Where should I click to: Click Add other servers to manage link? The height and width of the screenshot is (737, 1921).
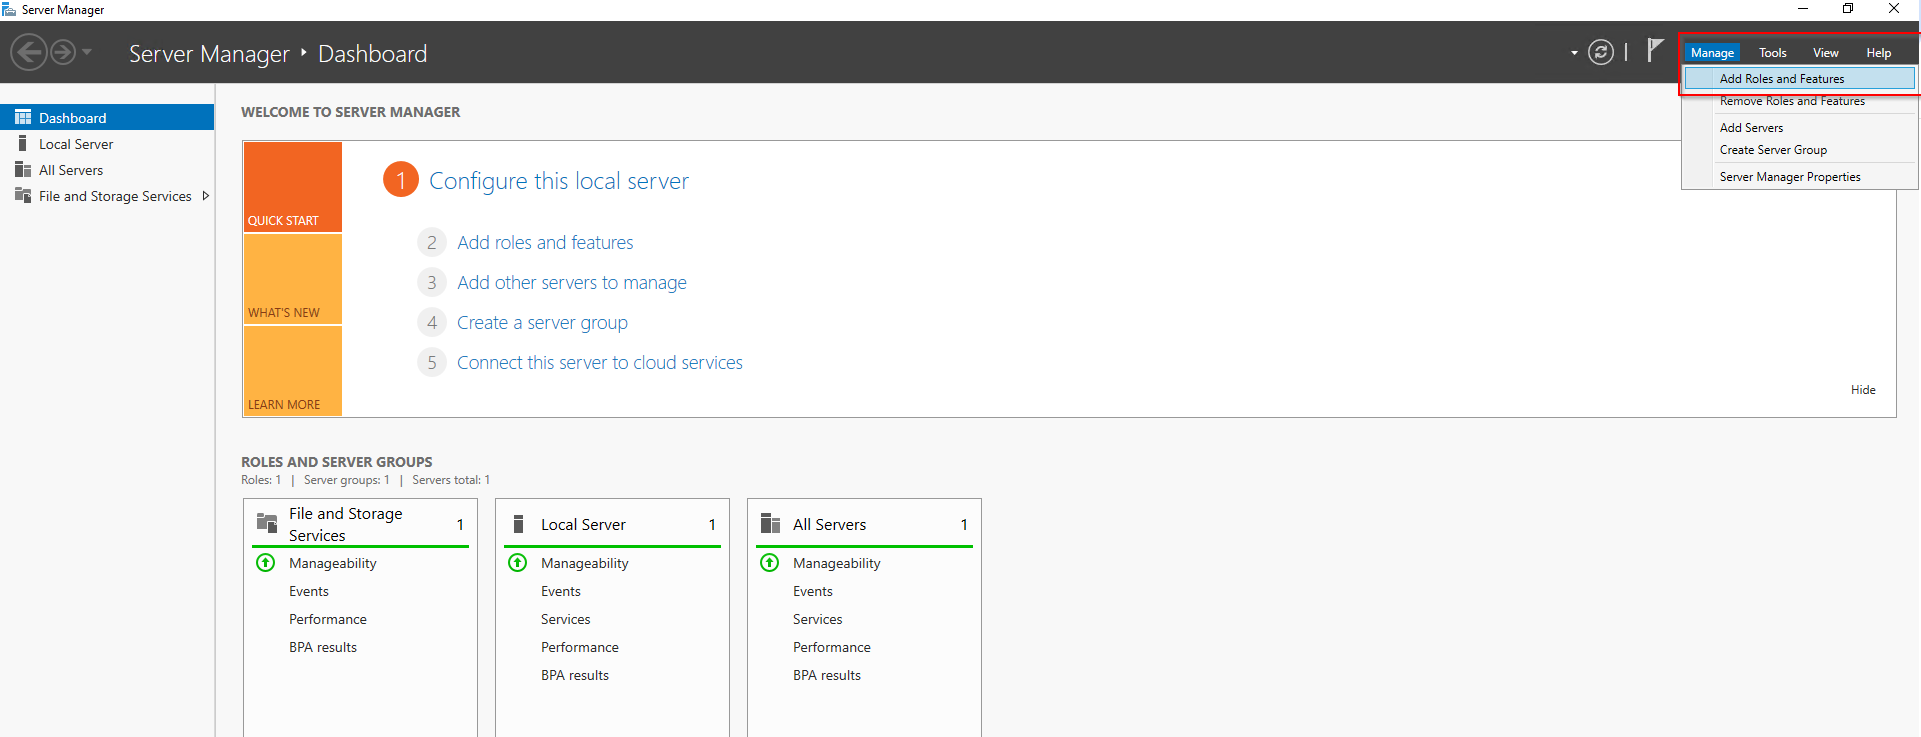(x=571, y=283)
